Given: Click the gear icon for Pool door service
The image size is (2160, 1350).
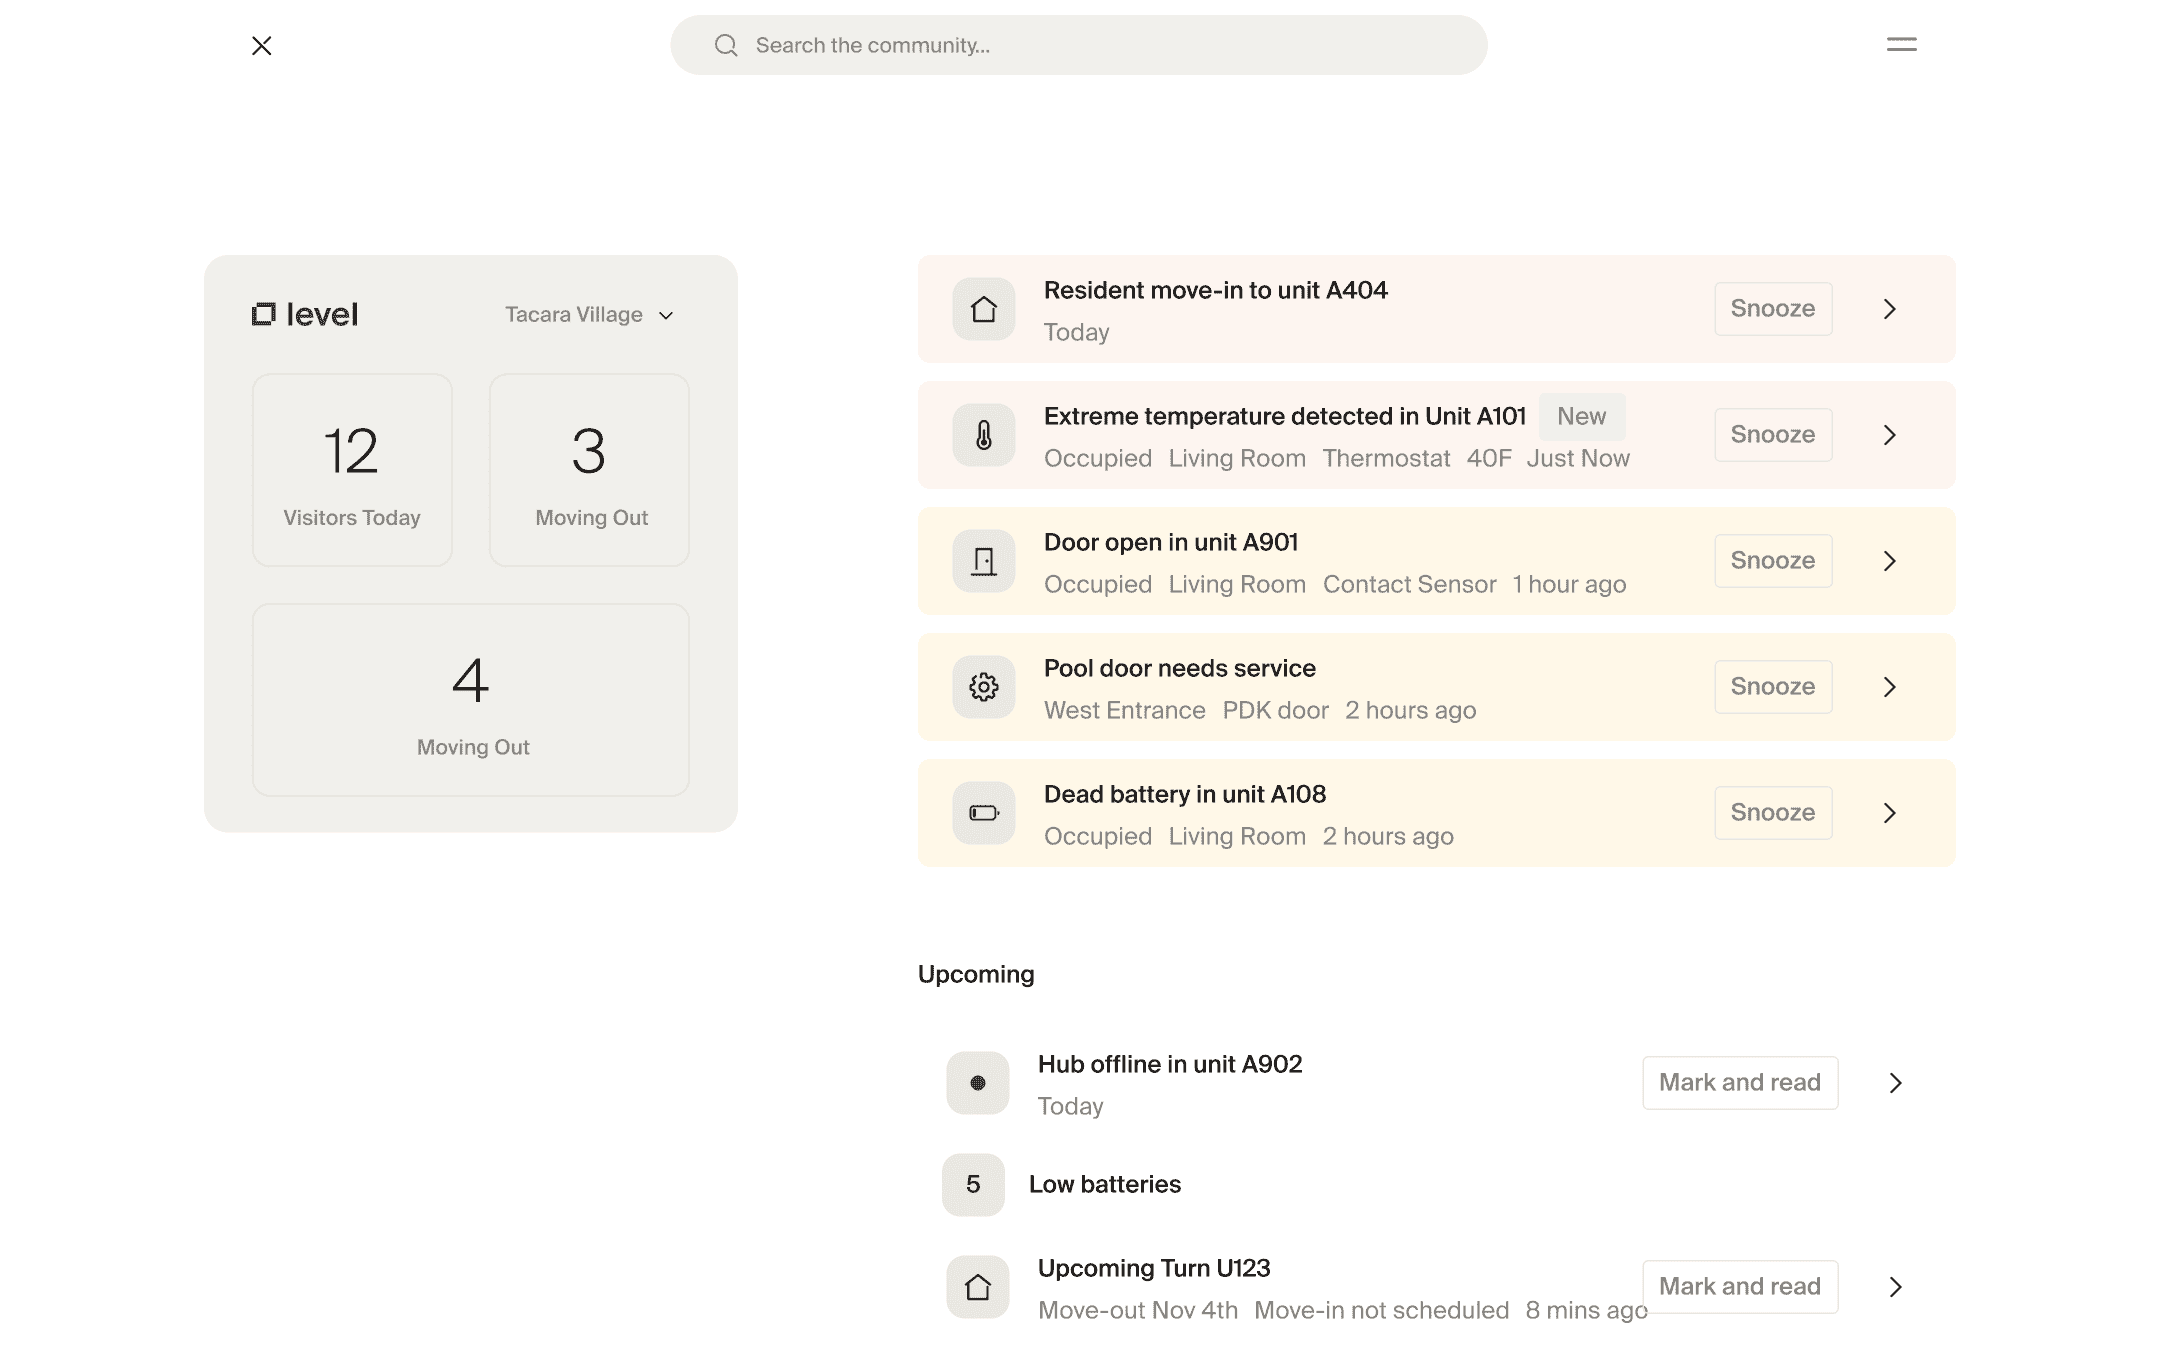Looking at the screenshot, I should pos(983,687).
